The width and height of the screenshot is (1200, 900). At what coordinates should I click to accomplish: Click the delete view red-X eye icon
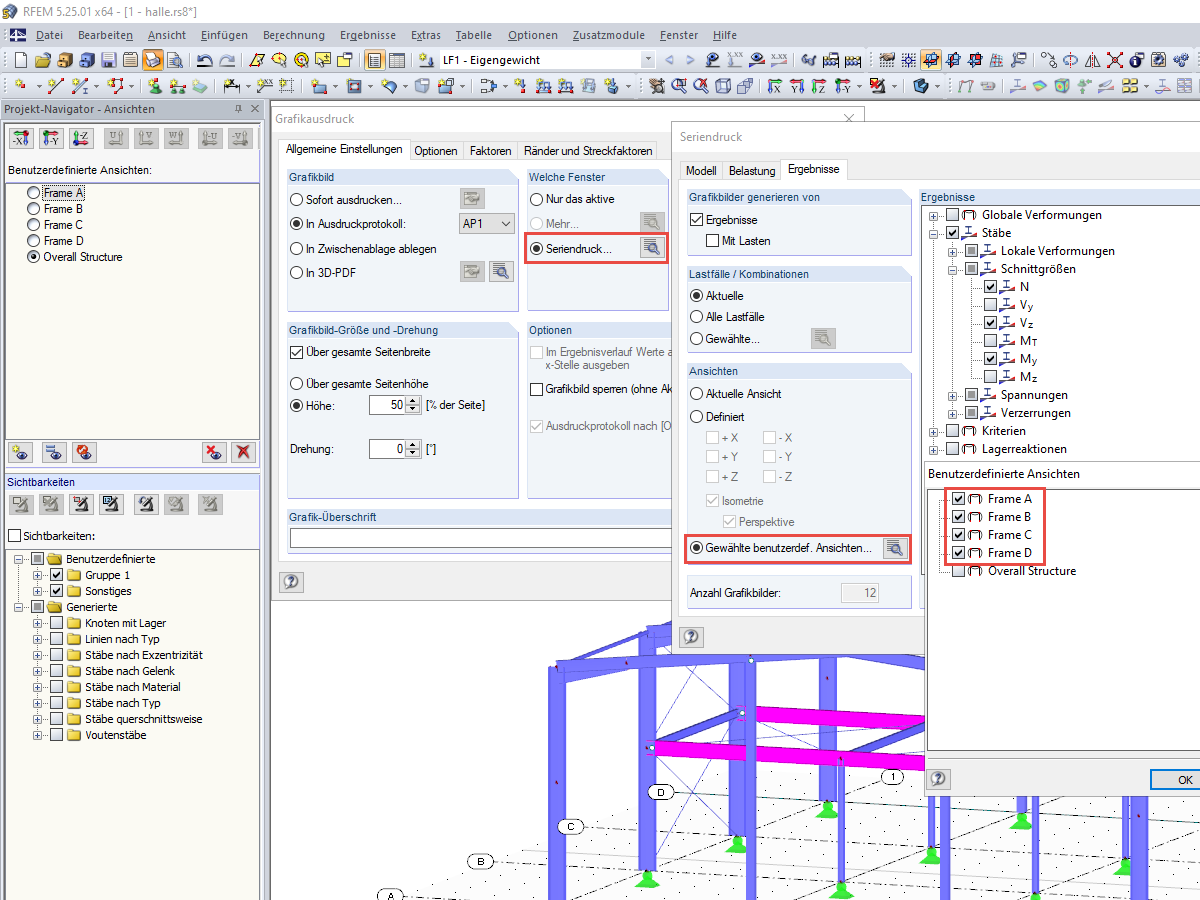point(213,452)
